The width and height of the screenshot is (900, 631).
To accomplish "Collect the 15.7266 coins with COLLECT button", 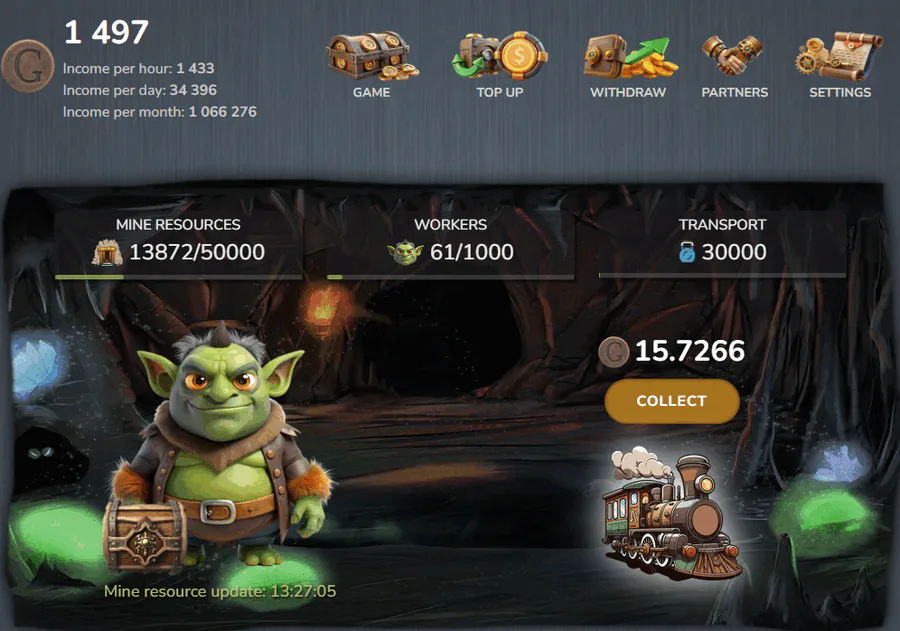I will 672,401.
